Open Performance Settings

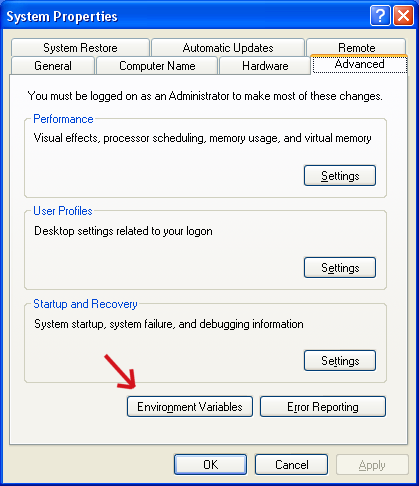click(x=340, y=175)
